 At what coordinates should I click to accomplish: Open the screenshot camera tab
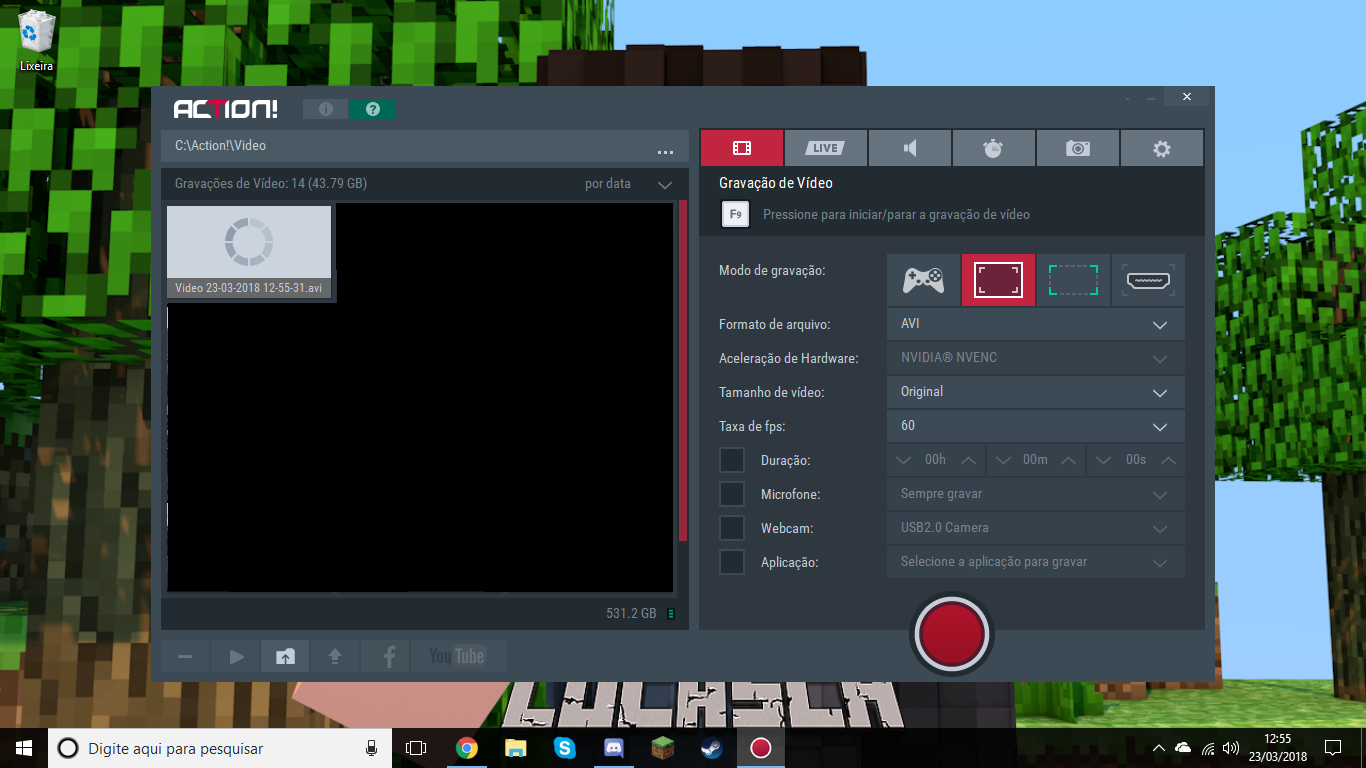(x=1077, y=148)
